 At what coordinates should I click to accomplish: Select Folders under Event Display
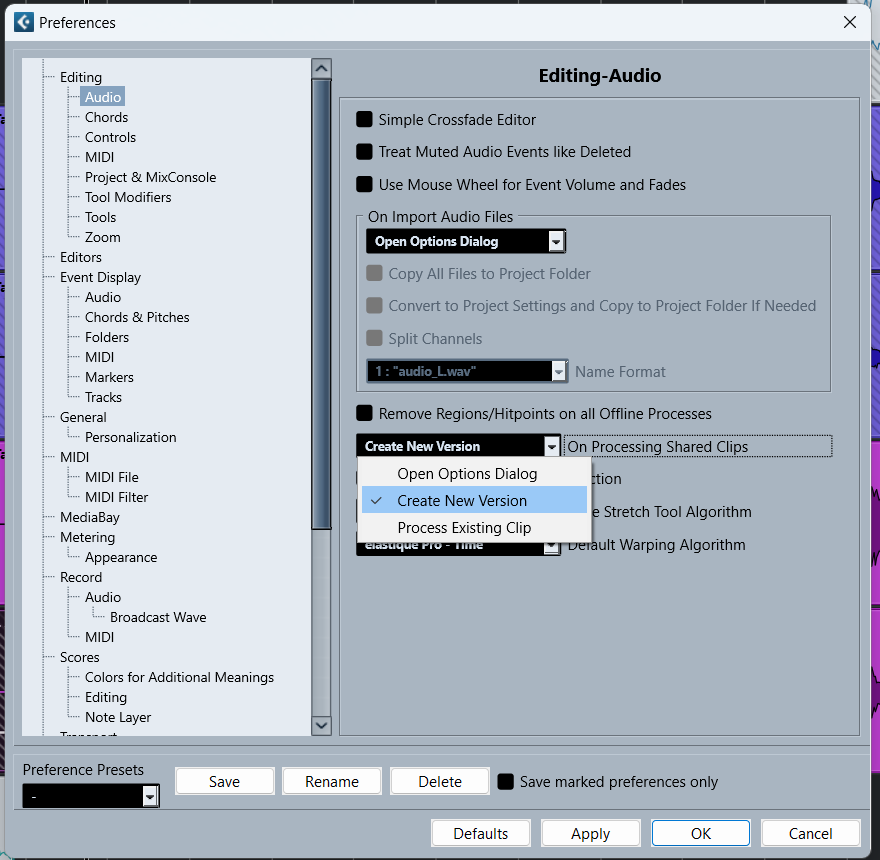point(107,337)
